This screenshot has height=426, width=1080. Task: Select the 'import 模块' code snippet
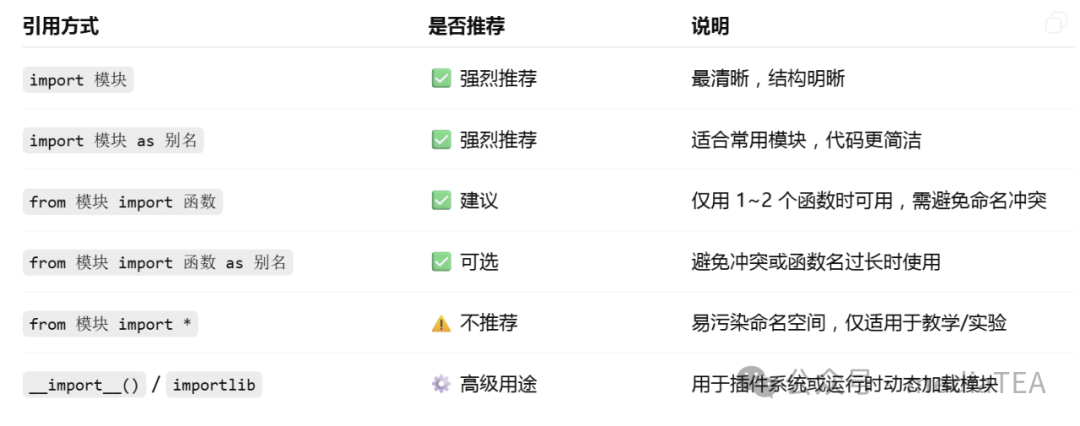pos(78,80)
